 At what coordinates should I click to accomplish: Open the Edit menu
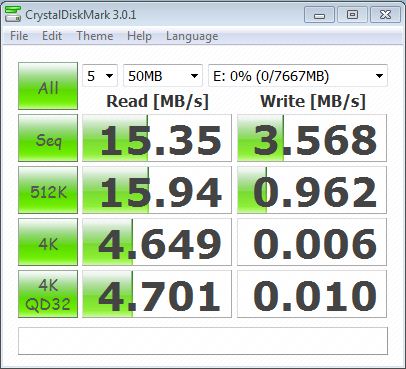52,36
